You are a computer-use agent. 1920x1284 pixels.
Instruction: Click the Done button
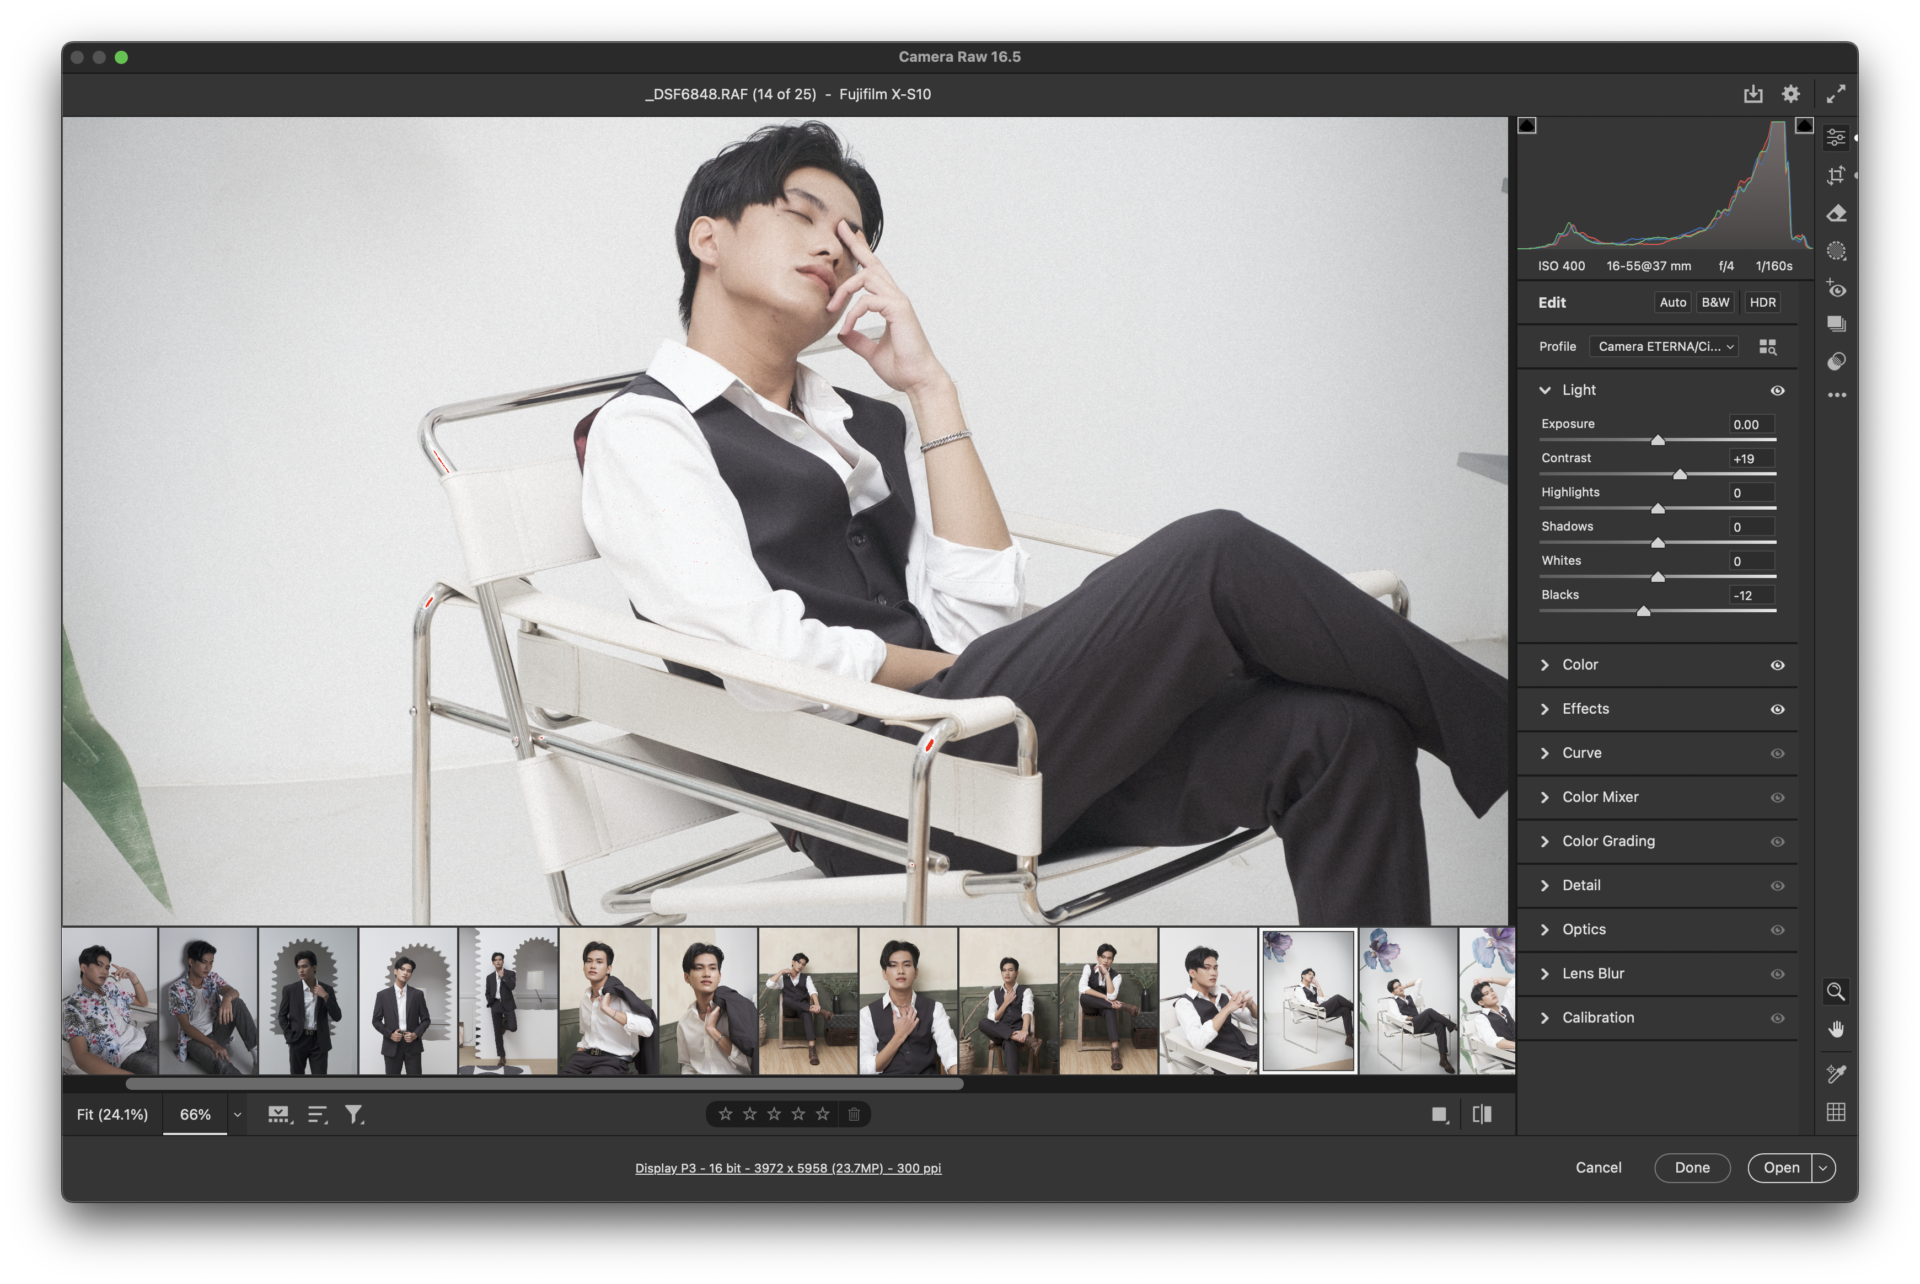tap(1692, 1166)
